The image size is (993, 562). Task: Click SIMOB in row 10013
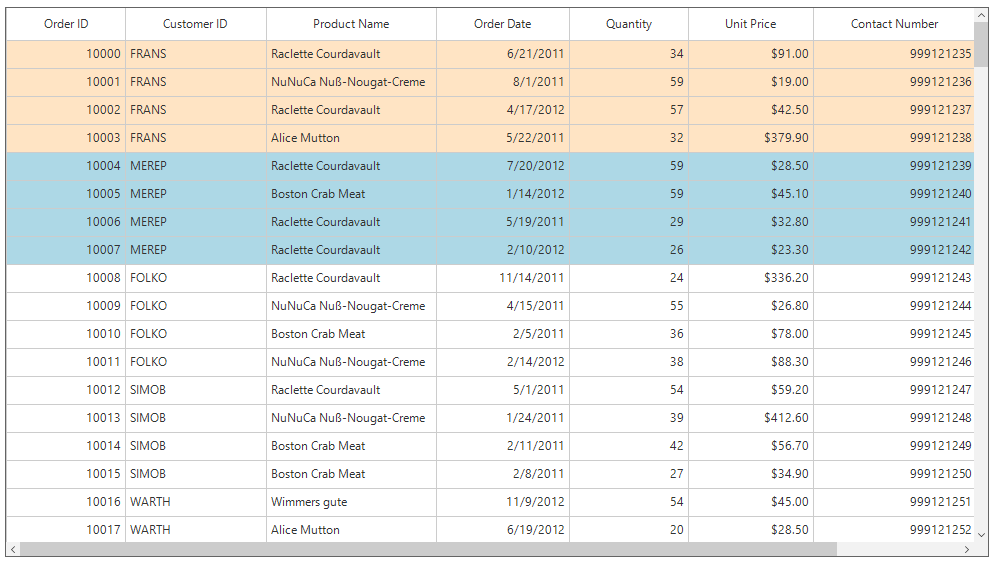(196, 418)
